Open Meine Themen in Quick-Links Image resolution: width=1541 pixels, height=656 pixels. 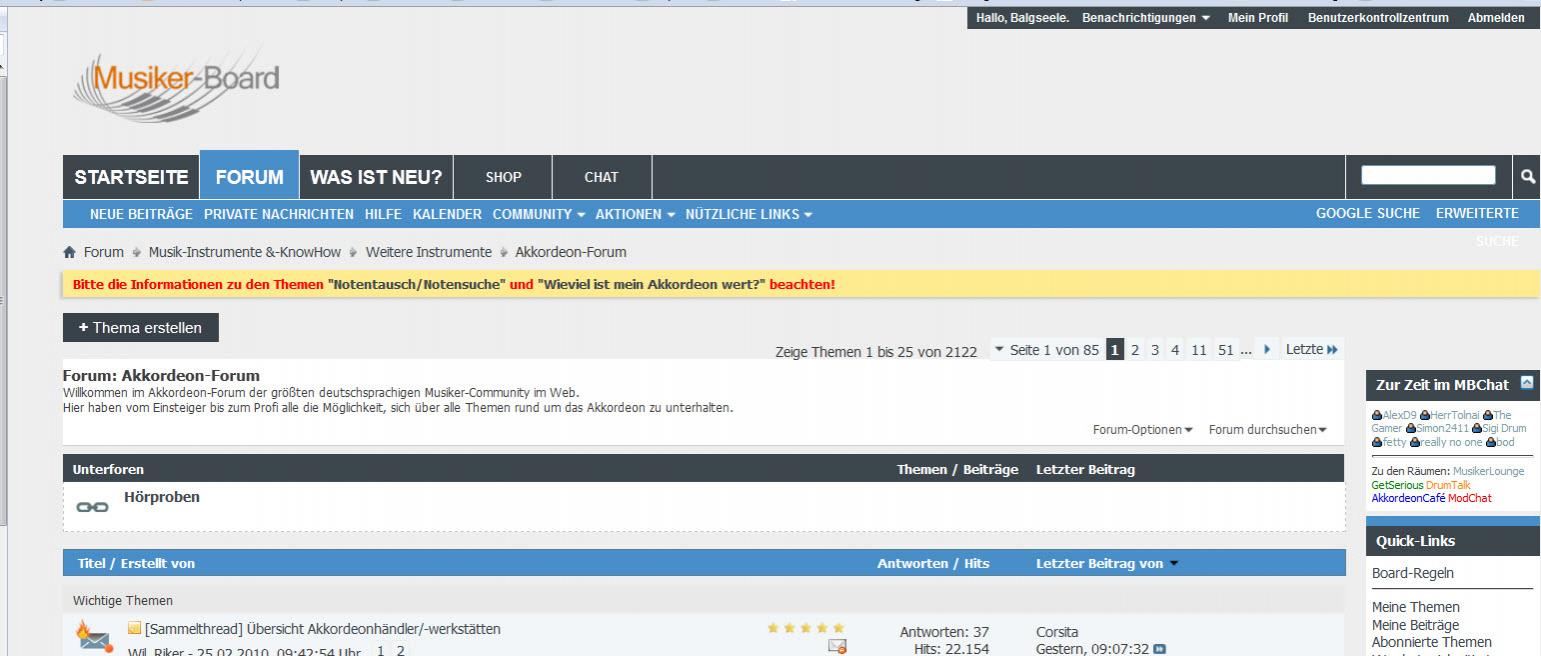pos(1415,607)
